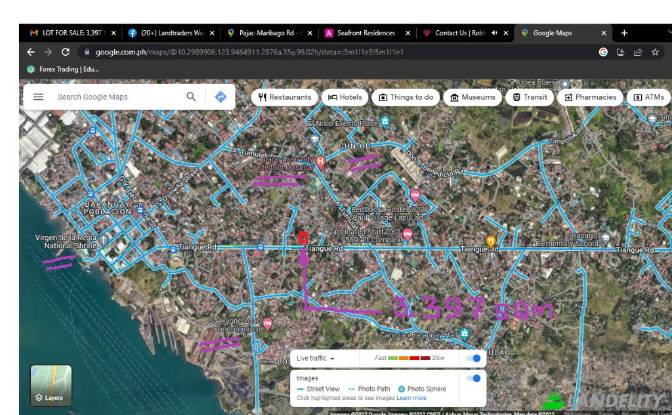Click the search magnifier icon
This screenshot has width=672, height=415.
[191, 97]
